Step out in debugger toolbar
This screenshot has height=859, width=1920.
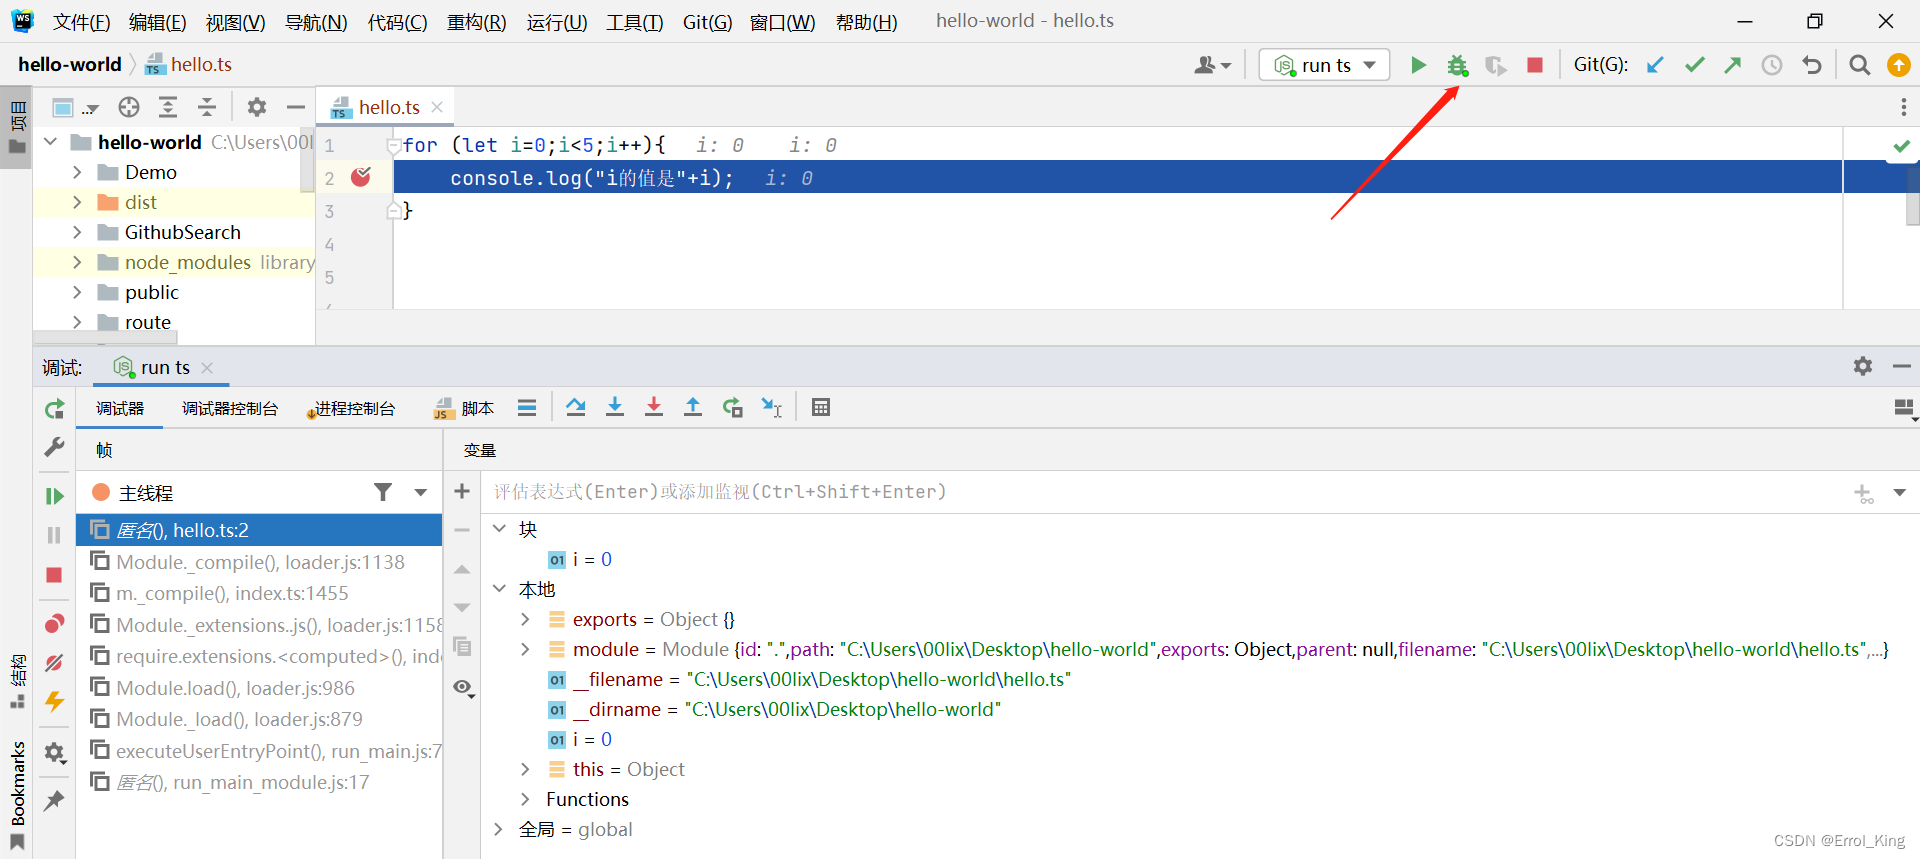[693, 407]
